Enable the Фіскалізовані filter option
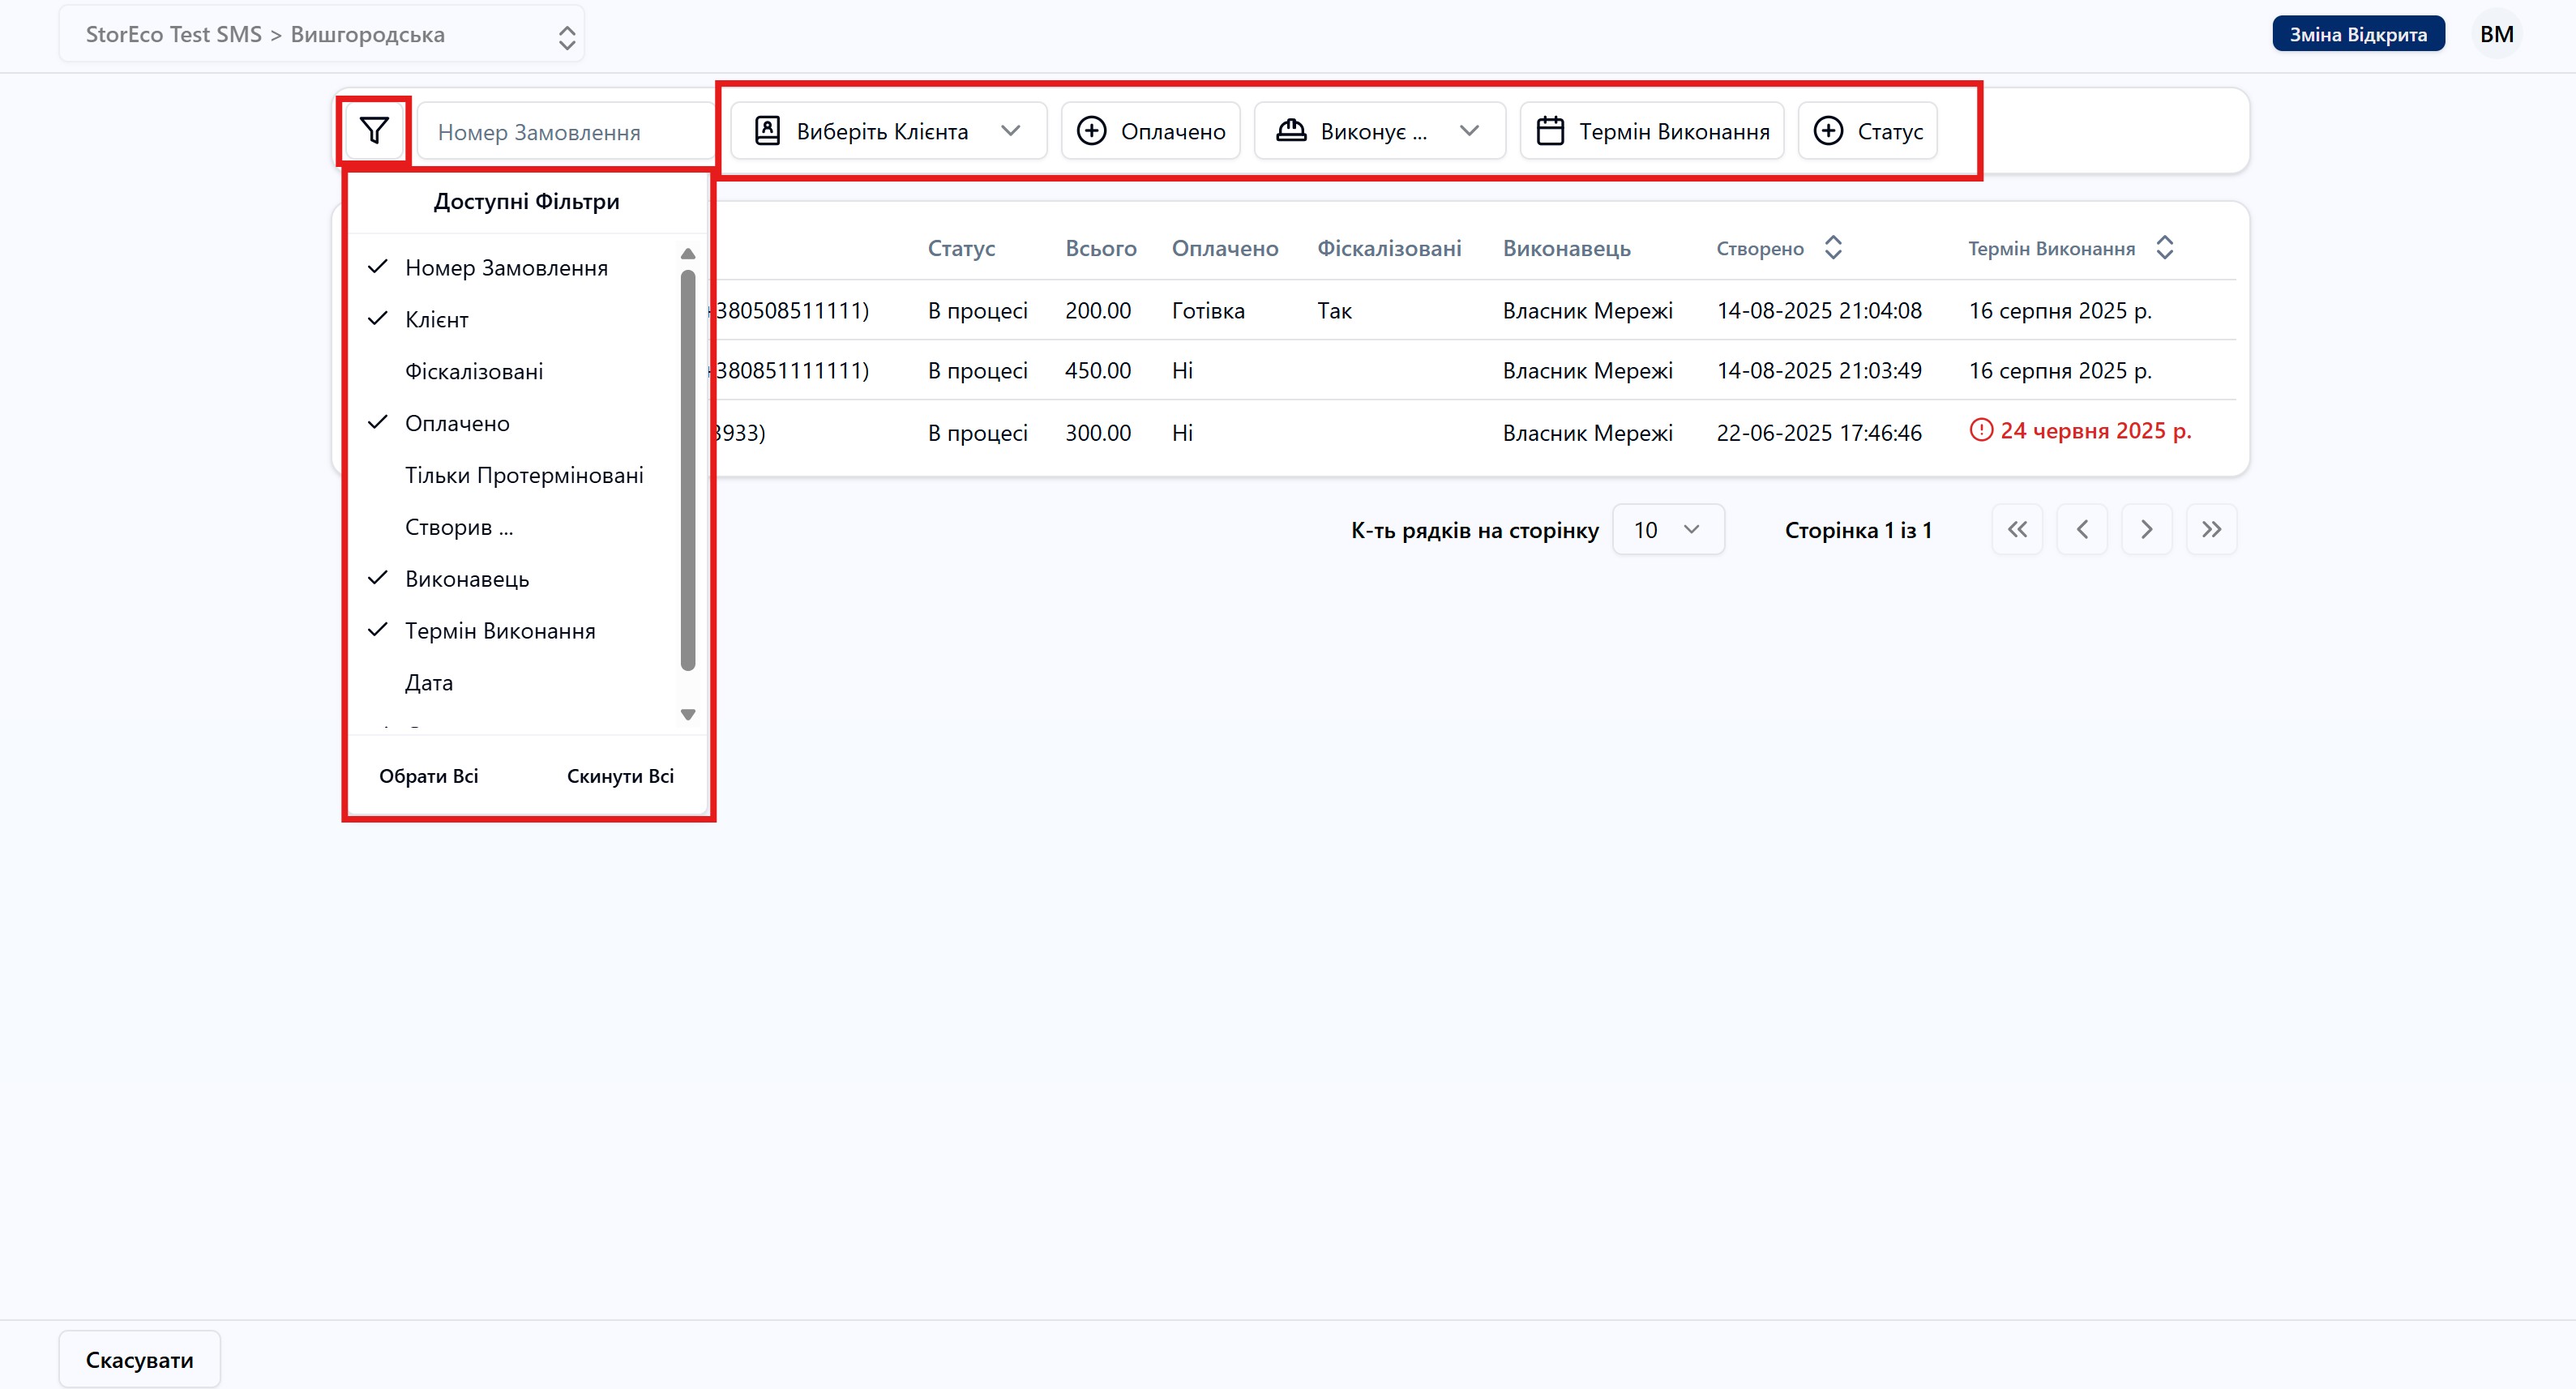 tap(474, 372)
